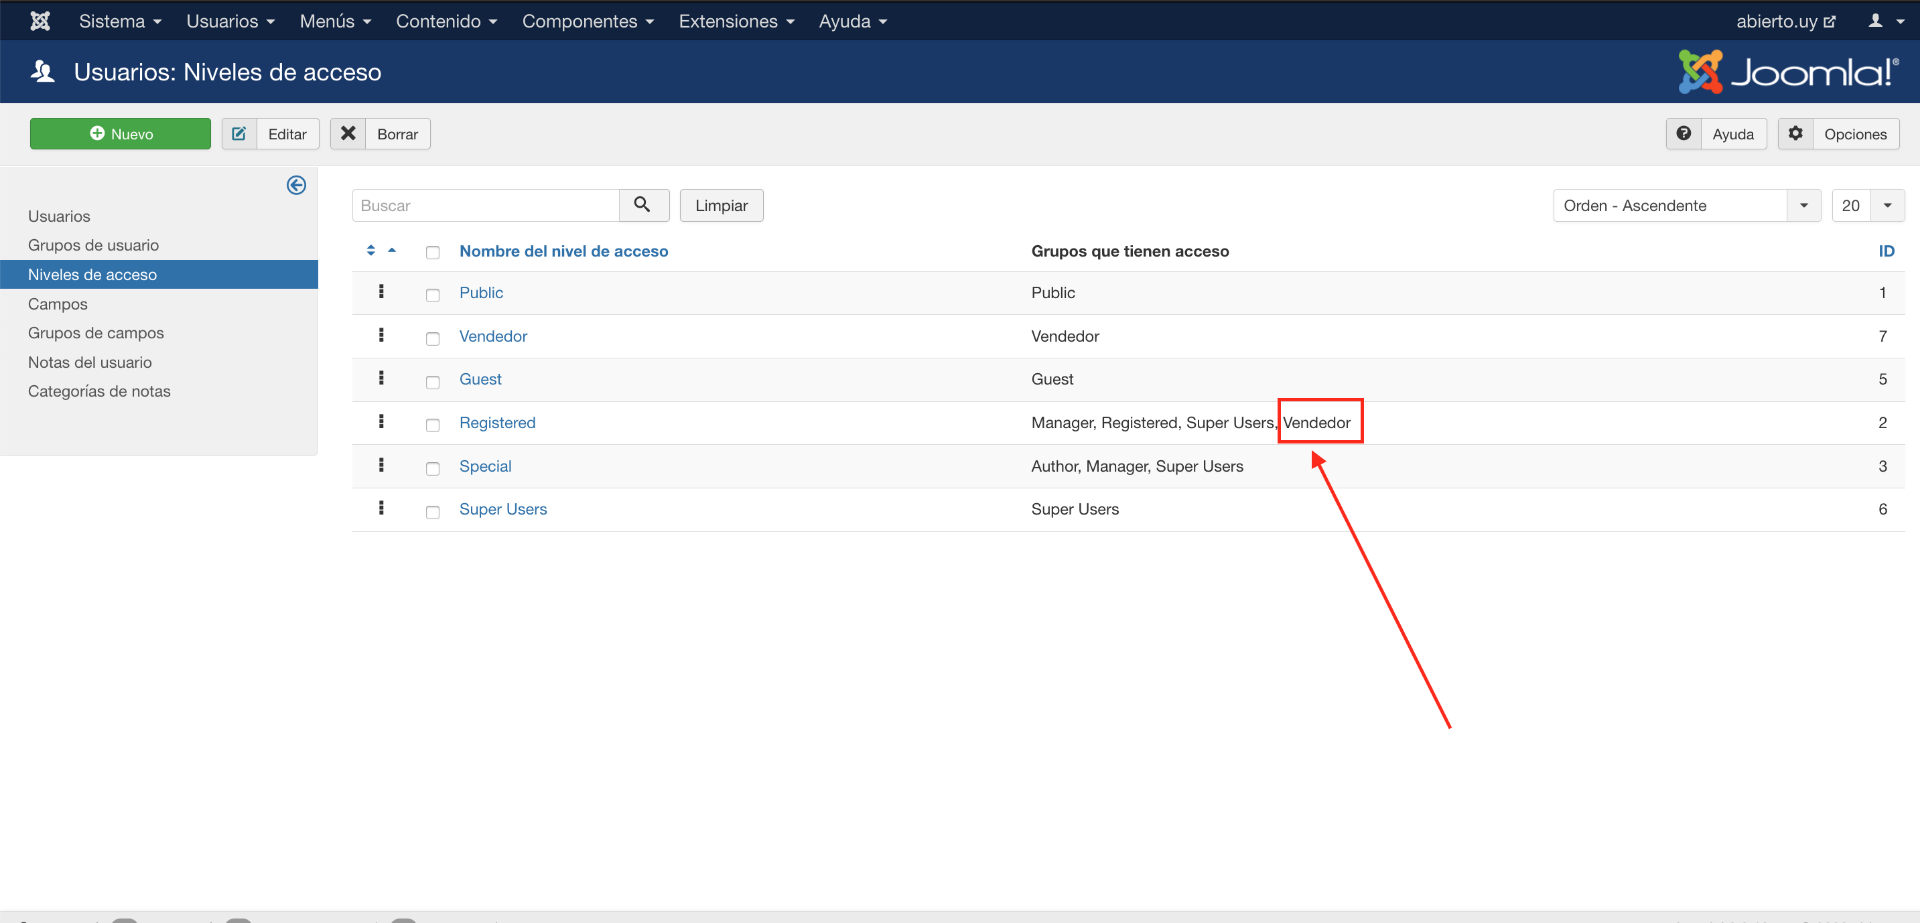Viewport: 1920px width, 923px height.
Task: Expand the list limit 20 dropdown
Action: (1867, 206)
